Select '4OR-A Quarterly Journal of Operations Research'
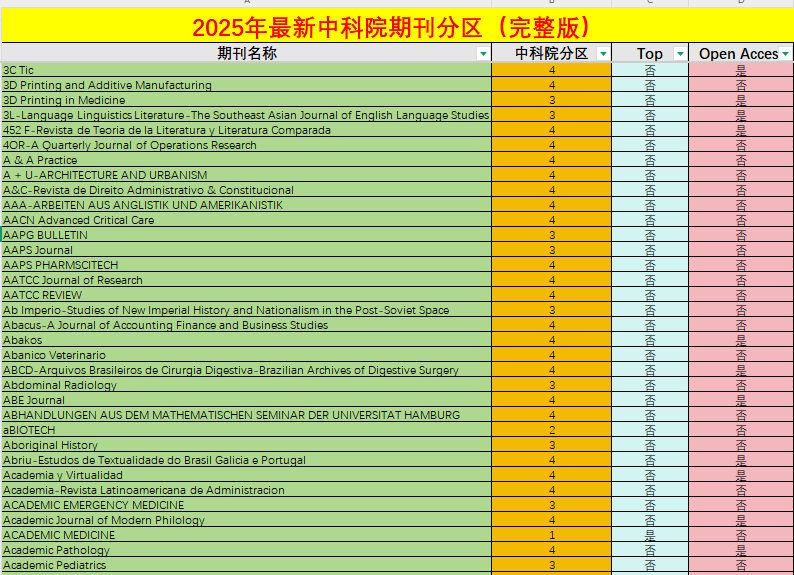 247,145
